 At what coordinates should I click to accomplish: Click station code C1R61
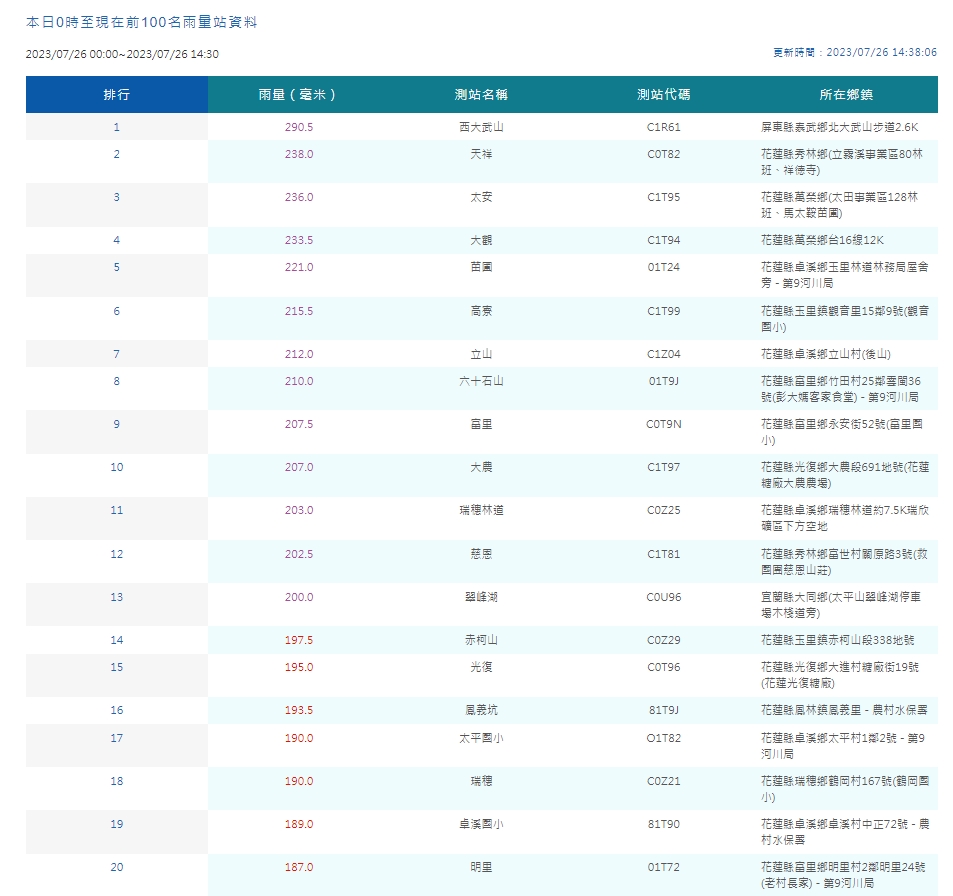[664, 127]
